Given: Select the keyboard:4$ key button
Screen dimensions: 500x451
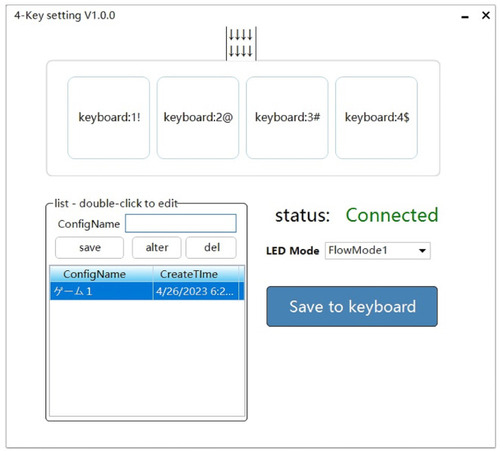Looking at the screenshot, I should point(376,118).
